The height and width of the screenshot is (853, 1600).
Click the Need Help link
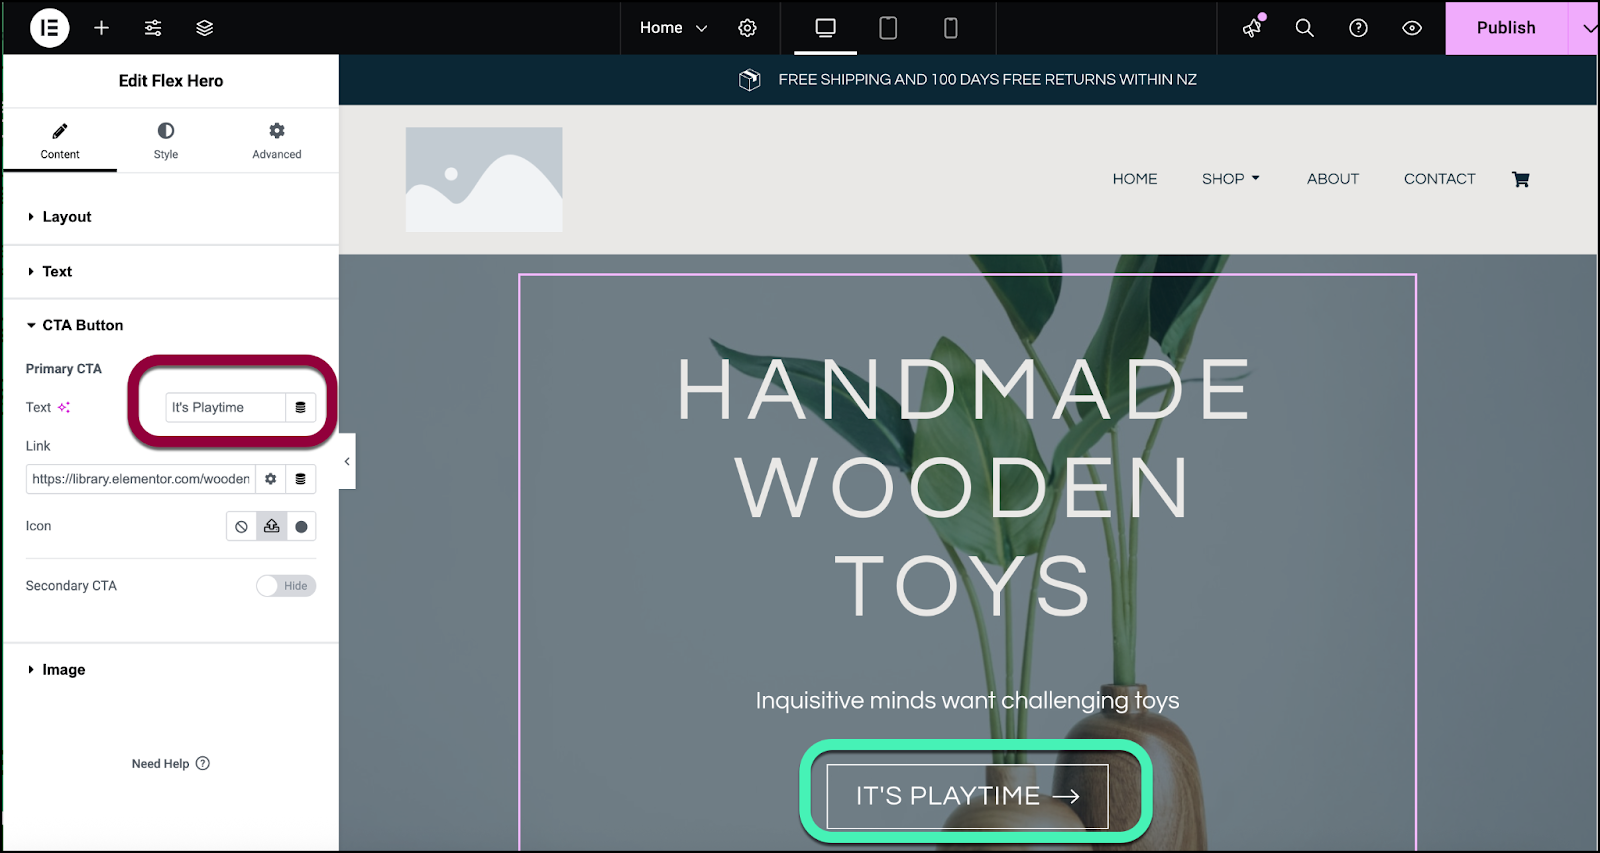[170, 763]
